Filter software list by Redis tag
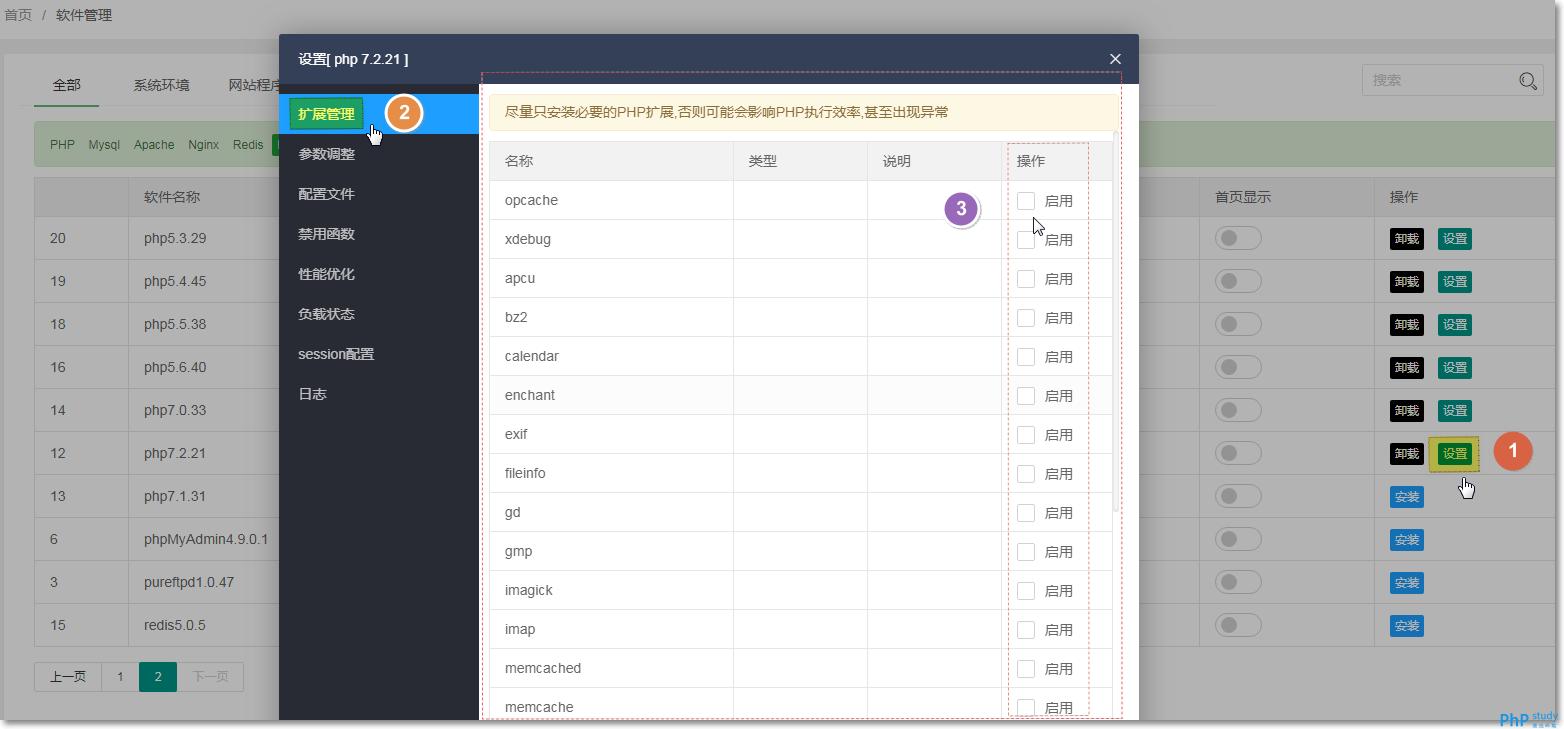The width and height of the screenshot is (1564, 729). click(x=248, y=145)
